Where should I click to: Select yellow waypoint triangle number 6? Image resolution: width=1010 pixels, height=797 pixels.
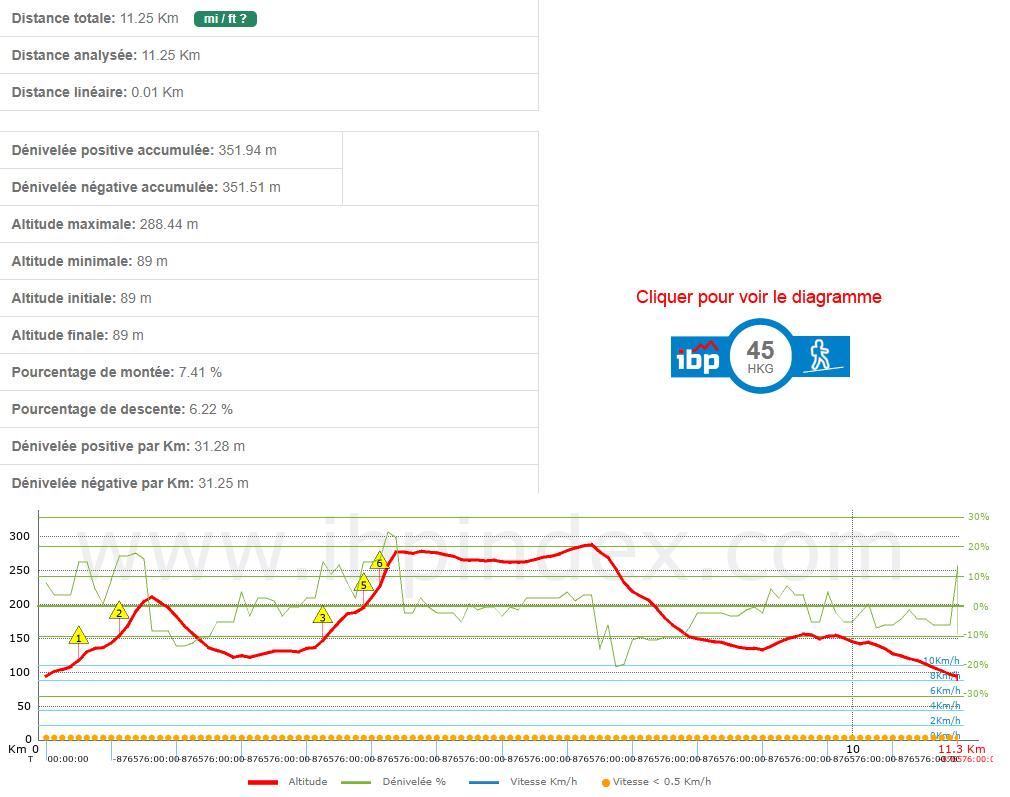click(379, 561)
